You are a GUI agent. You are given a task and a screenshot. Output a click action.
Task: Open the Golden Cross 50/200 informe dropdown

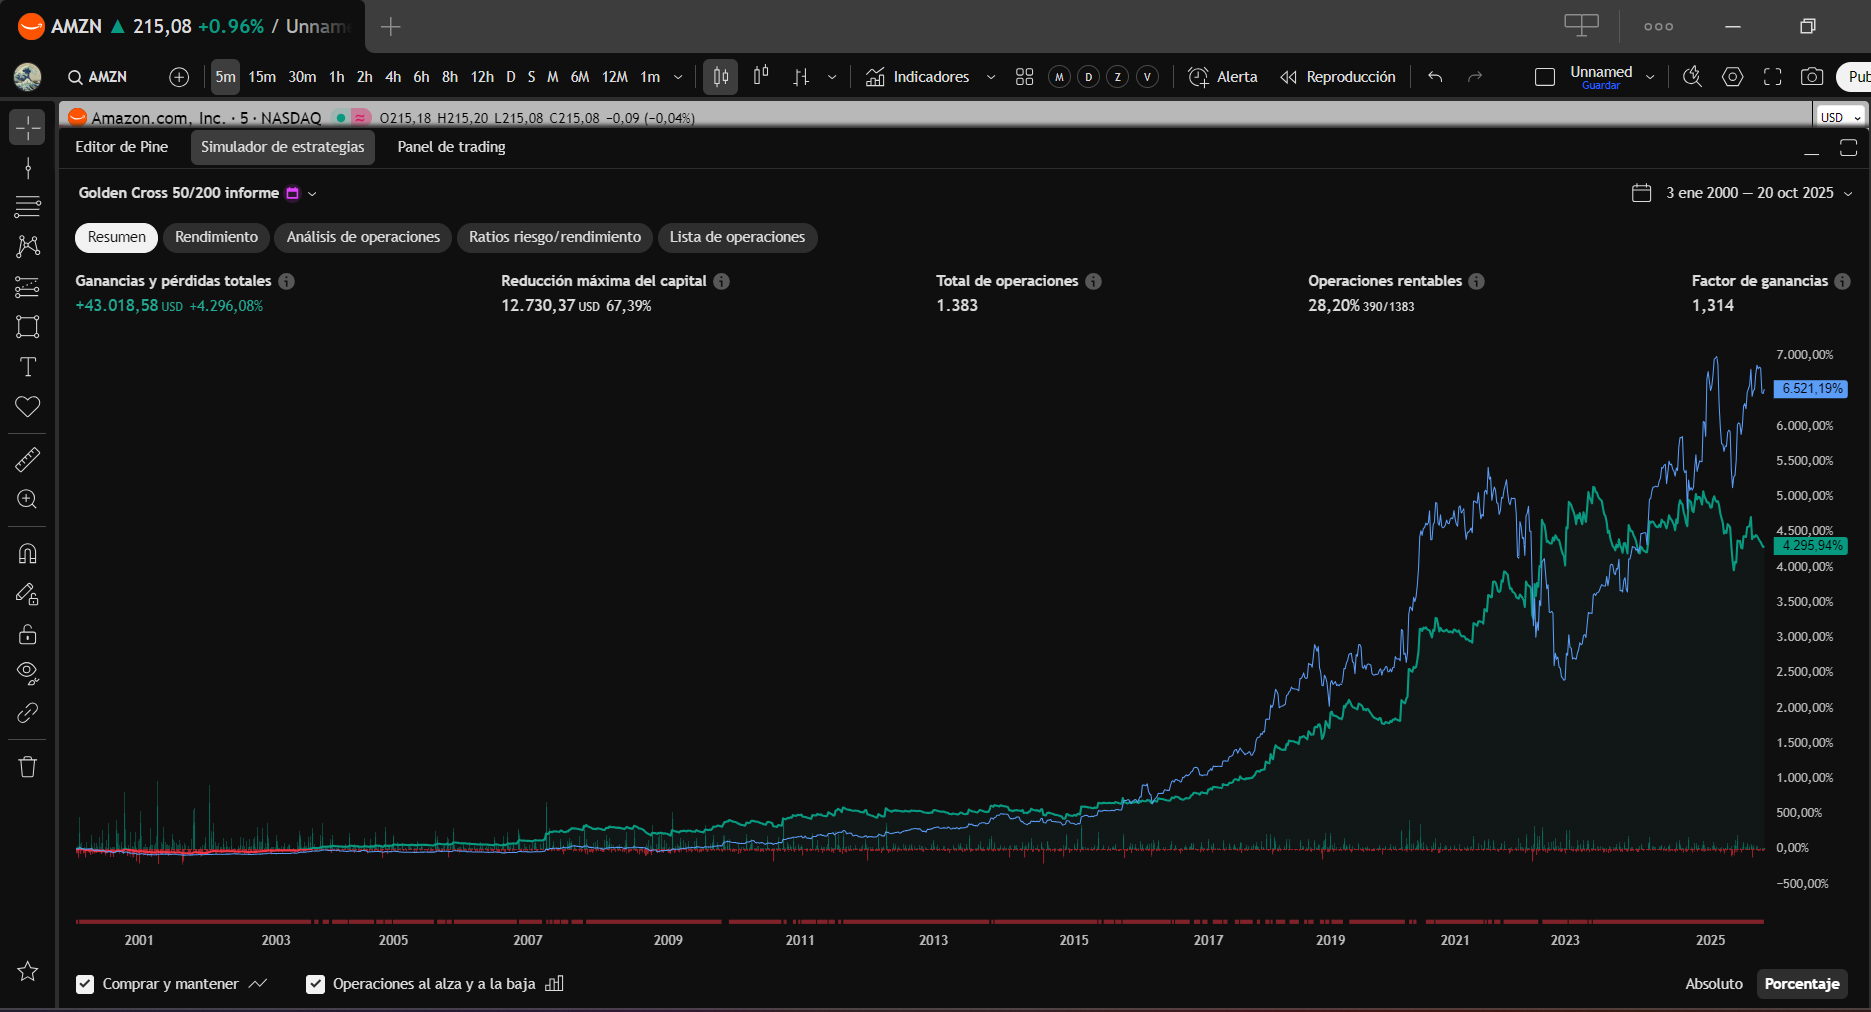[312, 194]
